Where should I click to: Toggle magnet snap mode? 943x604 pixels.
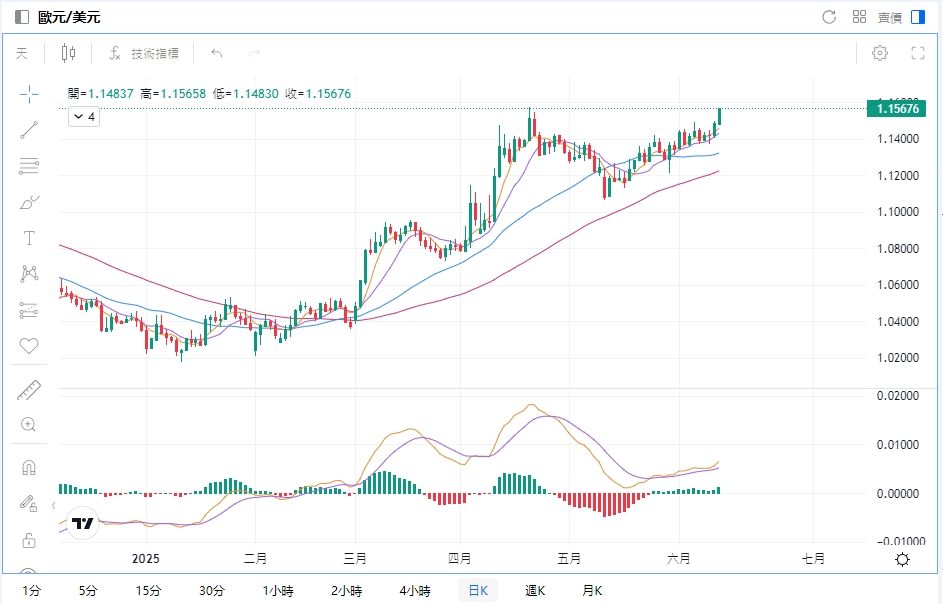click(x=29, y=468)
